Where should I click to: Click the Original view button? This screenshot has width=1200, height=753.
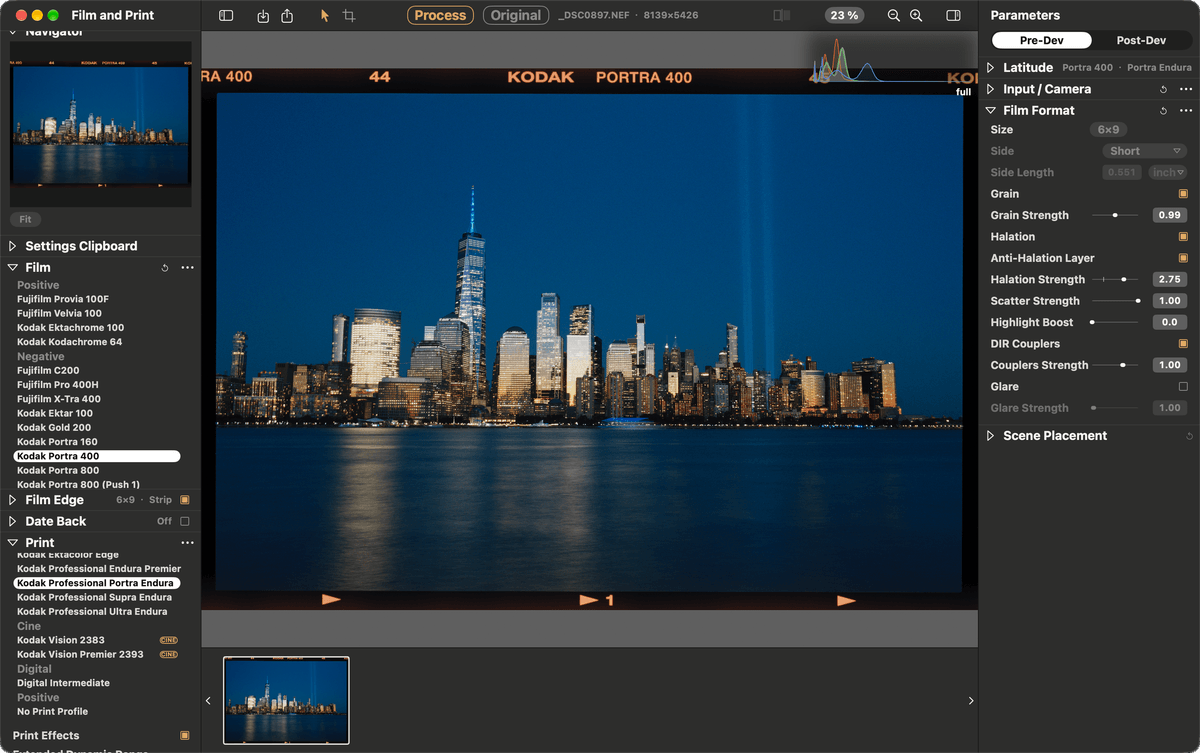516,16
